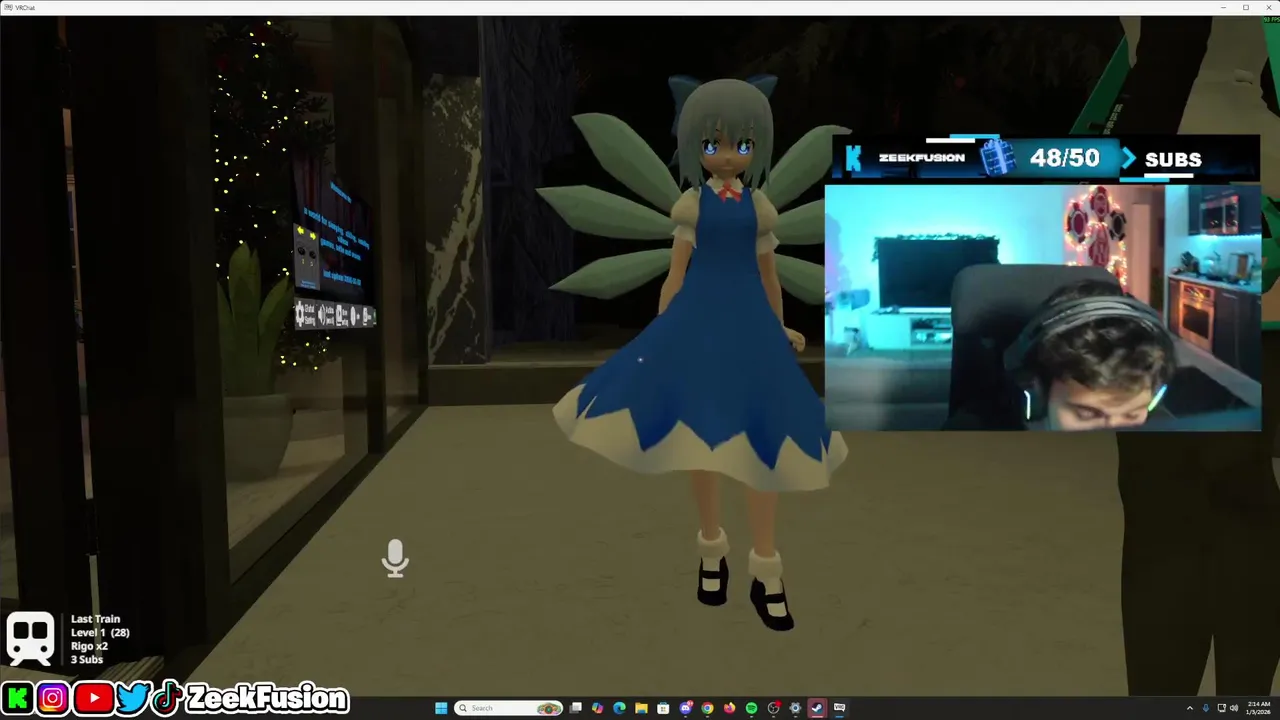Image resolution: width=1280 pixels, height=720 pixels.
Task: Click Global Setting gear on world panel
Action: click(x=300, y=314)
